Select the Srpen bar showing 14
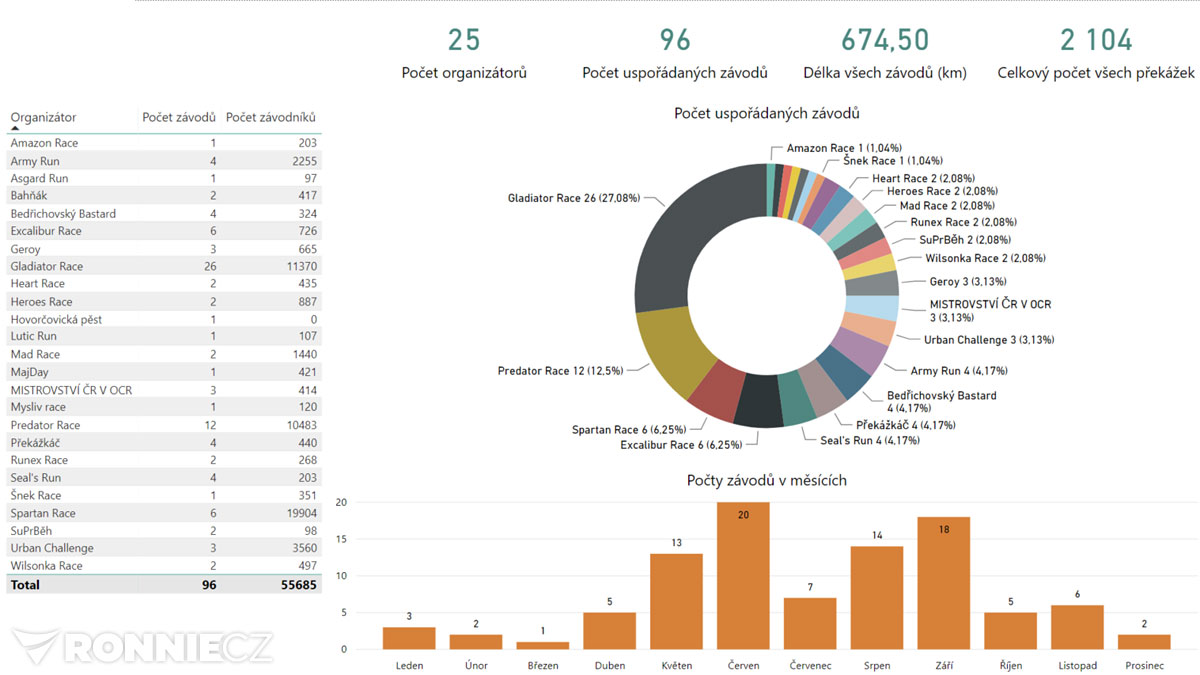Screen dimensions: 1200x675 pos(877,598)
